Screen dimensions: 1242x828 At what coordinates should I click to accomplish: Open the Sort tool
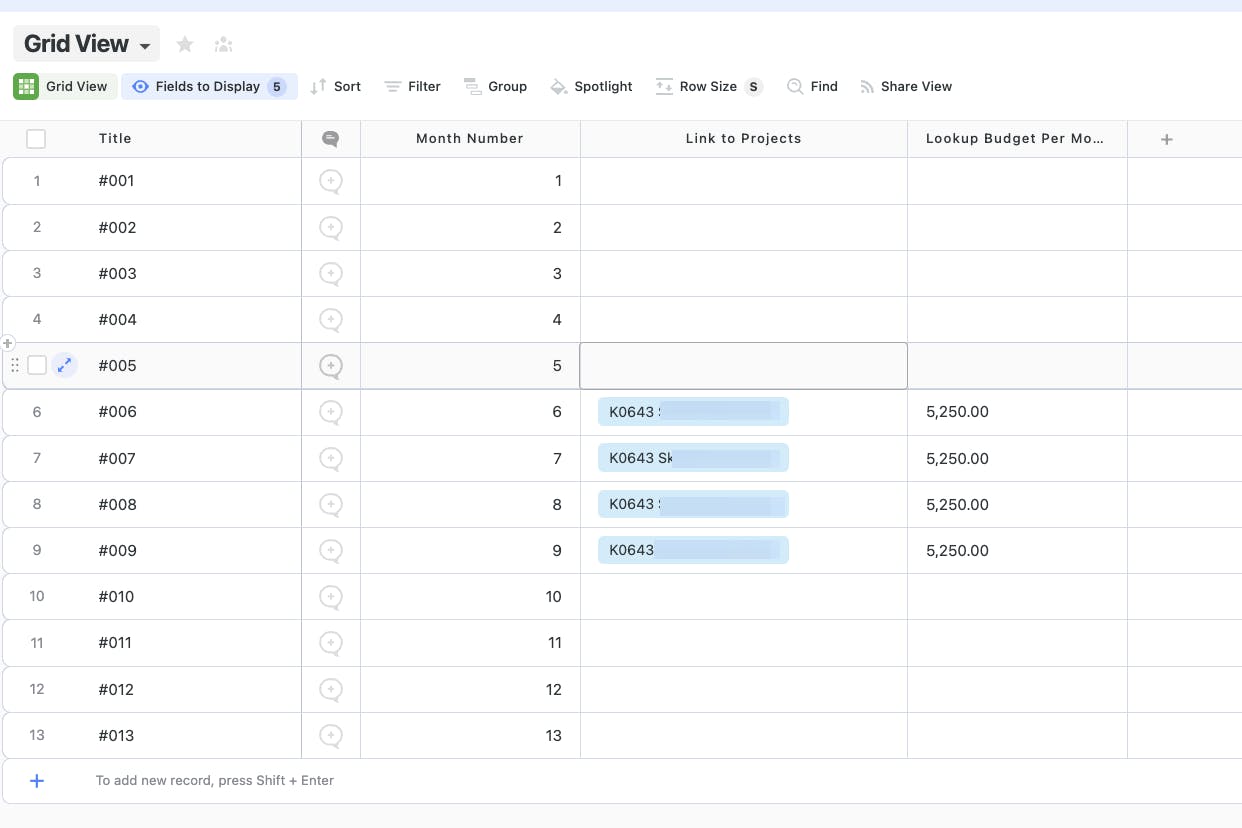point(335,86)
